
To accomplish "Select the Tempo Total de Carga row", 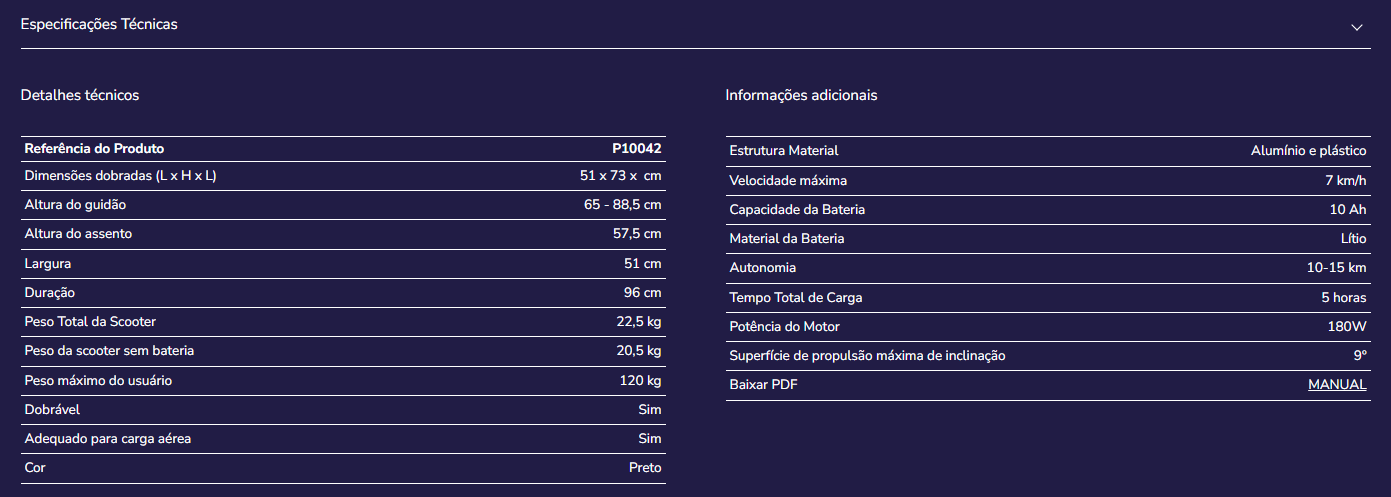I will point(1048,298).
